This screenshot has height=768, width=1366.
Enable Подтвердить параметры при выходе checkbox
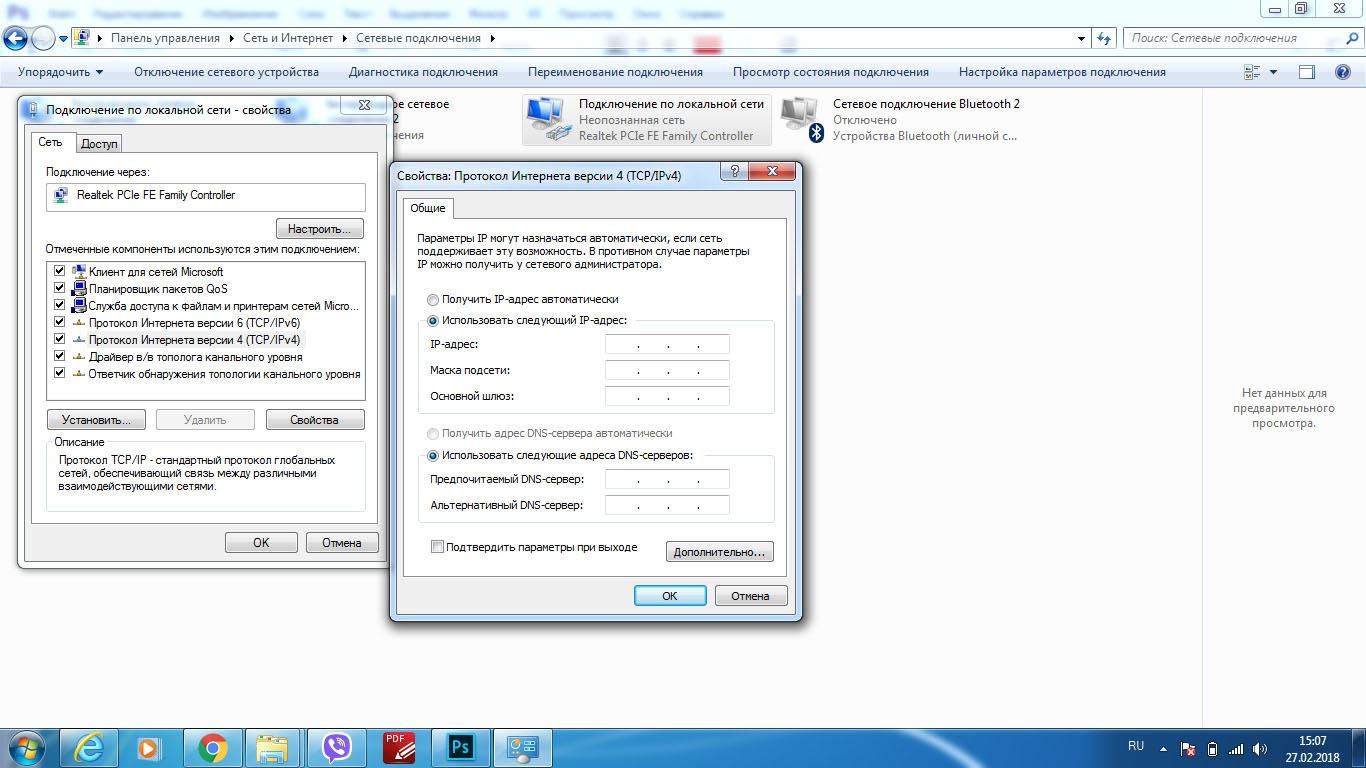pyautogui.click(x=437, y=547)
